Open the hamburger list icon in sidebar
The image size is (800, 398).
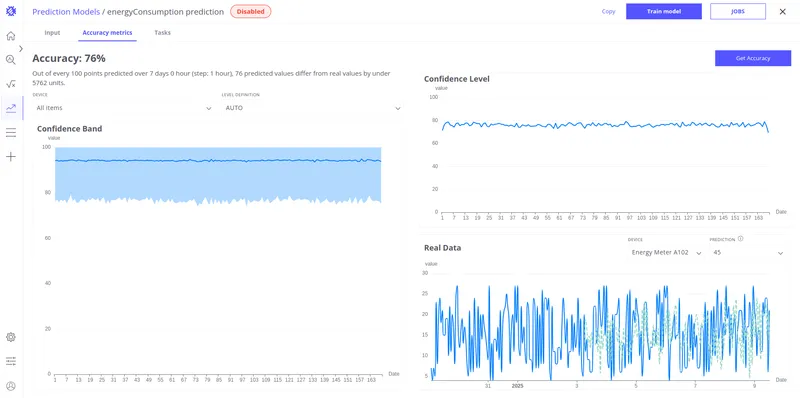11,133
